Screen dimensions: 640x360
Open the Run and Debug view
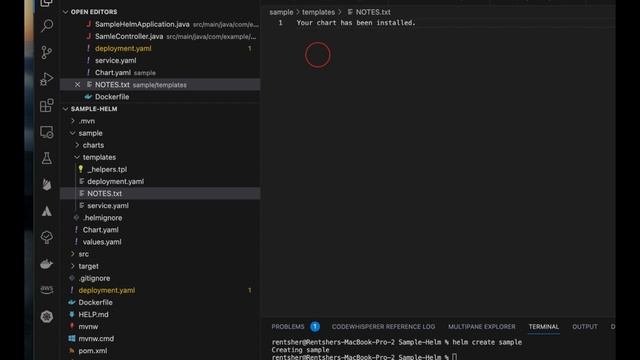point(47,79)
